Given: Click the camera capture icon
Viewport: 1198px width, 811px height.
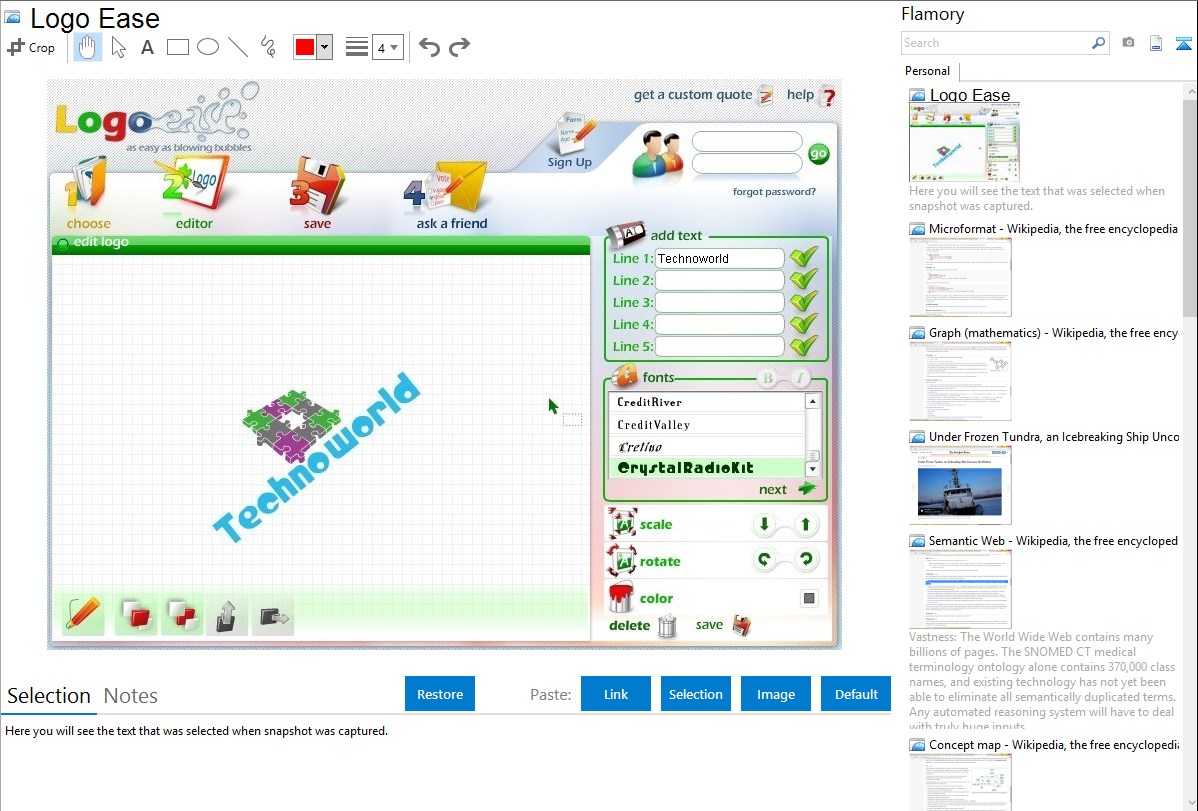Looking at the screenshot, I should 1128,42.
